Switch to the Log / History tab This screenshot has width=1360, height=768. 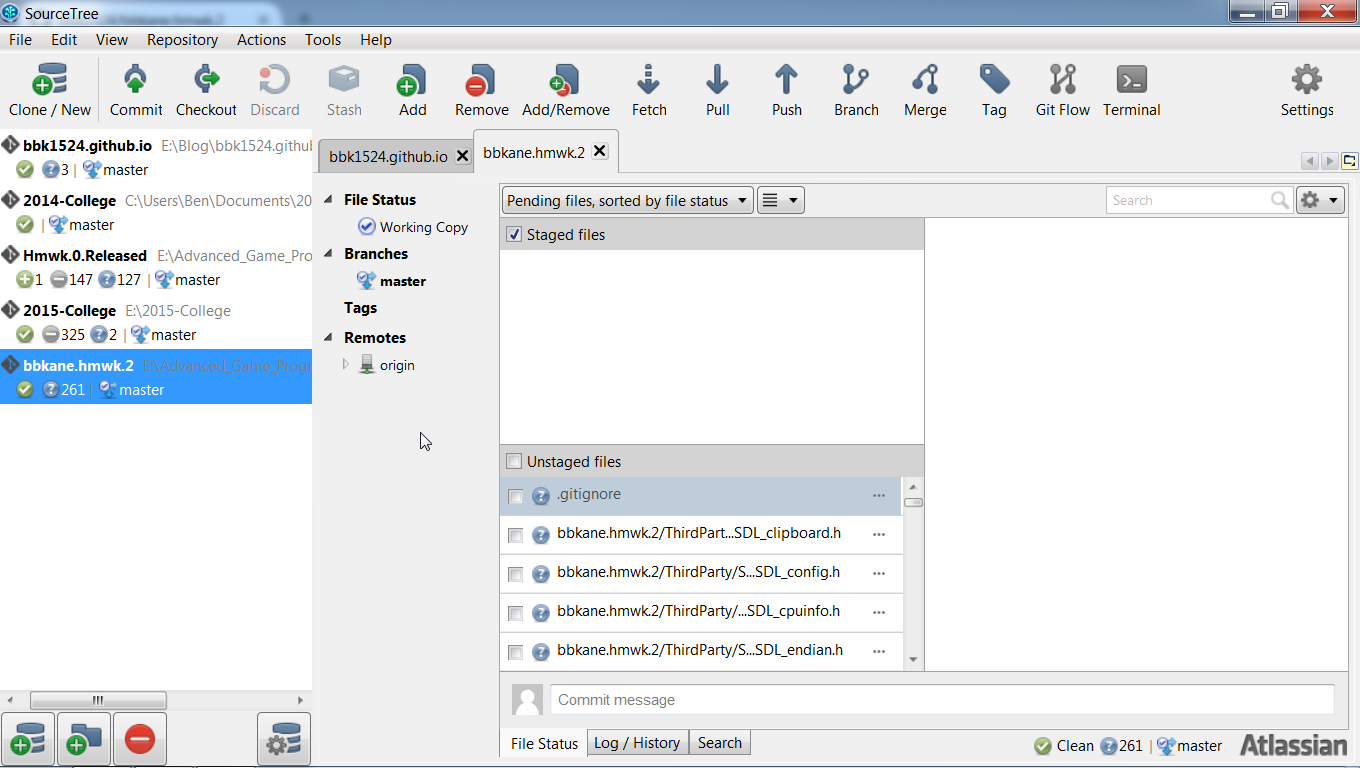(x=637, y=742)
